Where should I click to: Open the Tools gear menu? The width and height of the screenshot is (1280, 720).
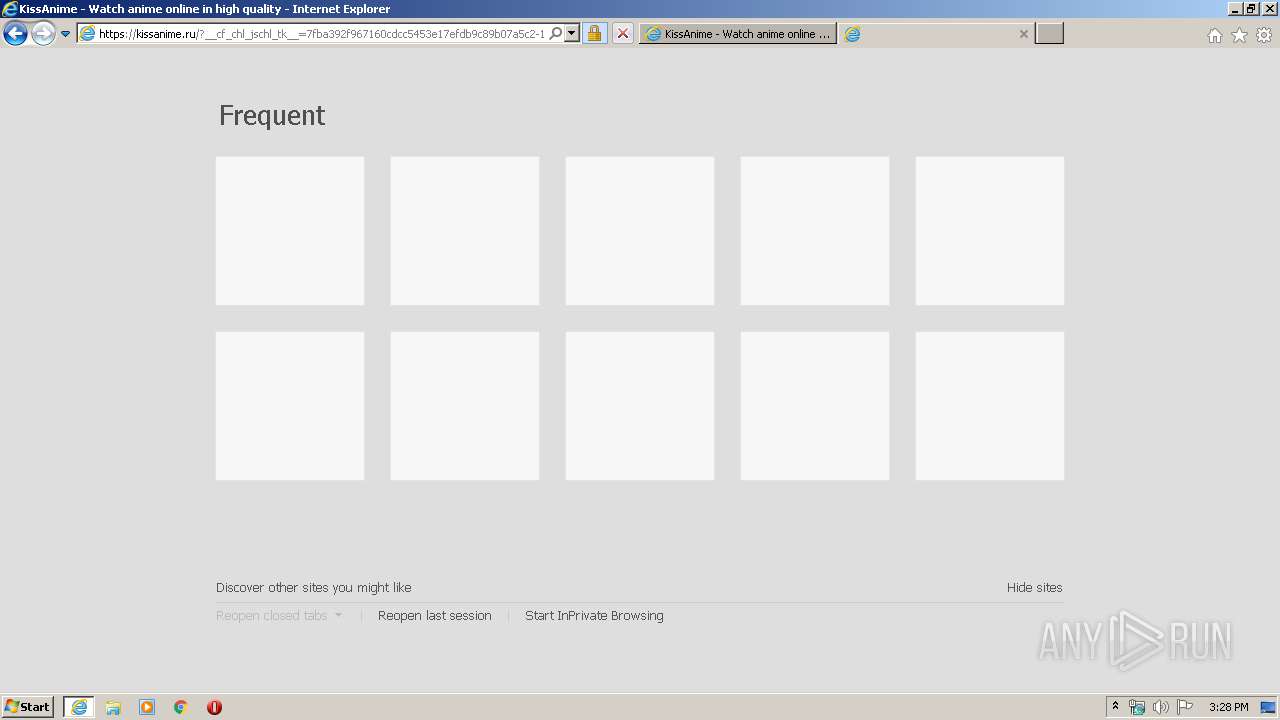[x=1264, y=35]
